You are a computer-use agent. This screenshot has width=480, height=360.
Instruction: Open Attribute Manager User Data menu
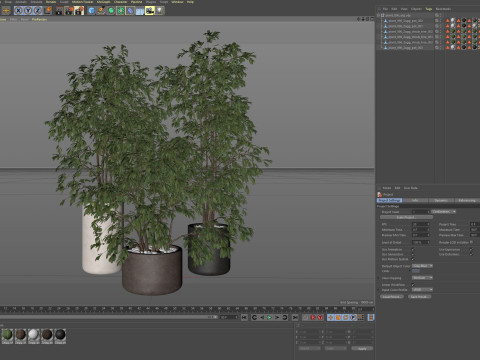click(411, 188)
